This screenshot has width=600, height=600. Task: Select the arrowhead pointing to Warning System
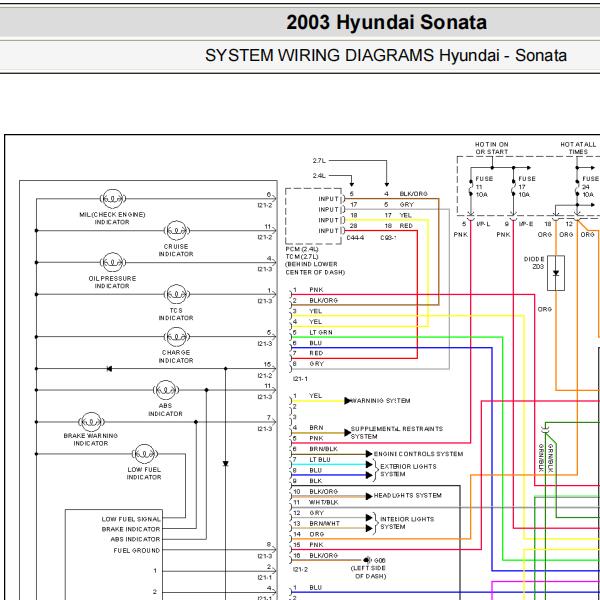pyautogui.click(x=348, y=401)
